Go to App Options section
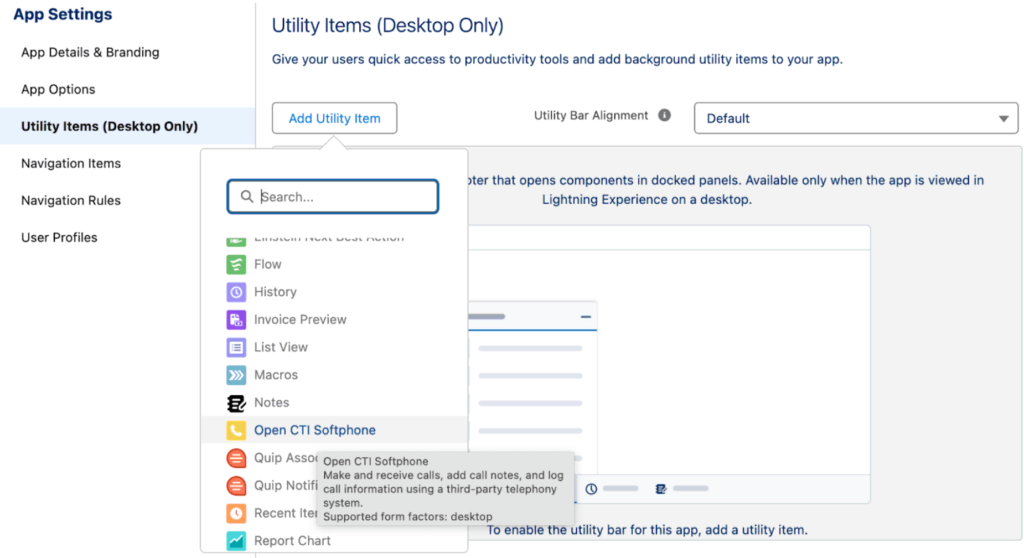This screenshot has width=1024, height=558. click(58, 89)
